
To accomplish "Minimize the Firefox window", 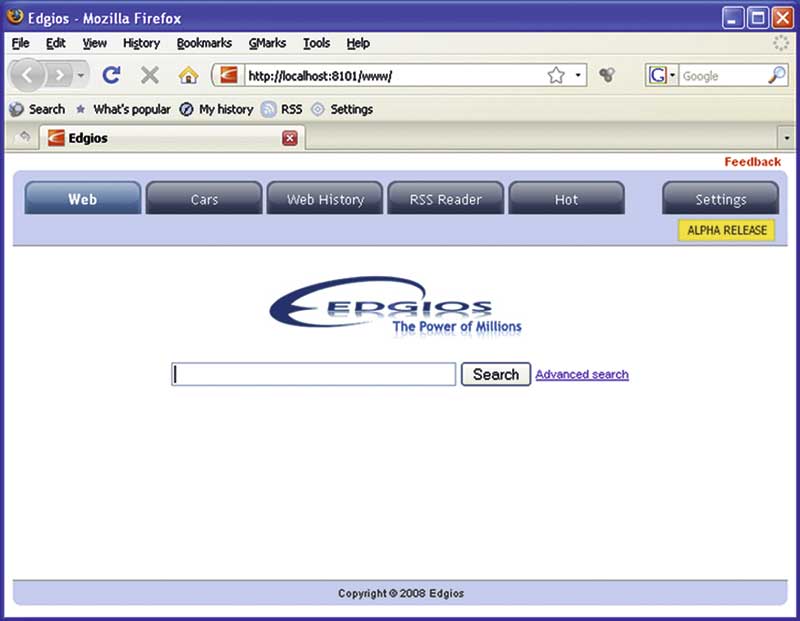I will click(733, 18).
